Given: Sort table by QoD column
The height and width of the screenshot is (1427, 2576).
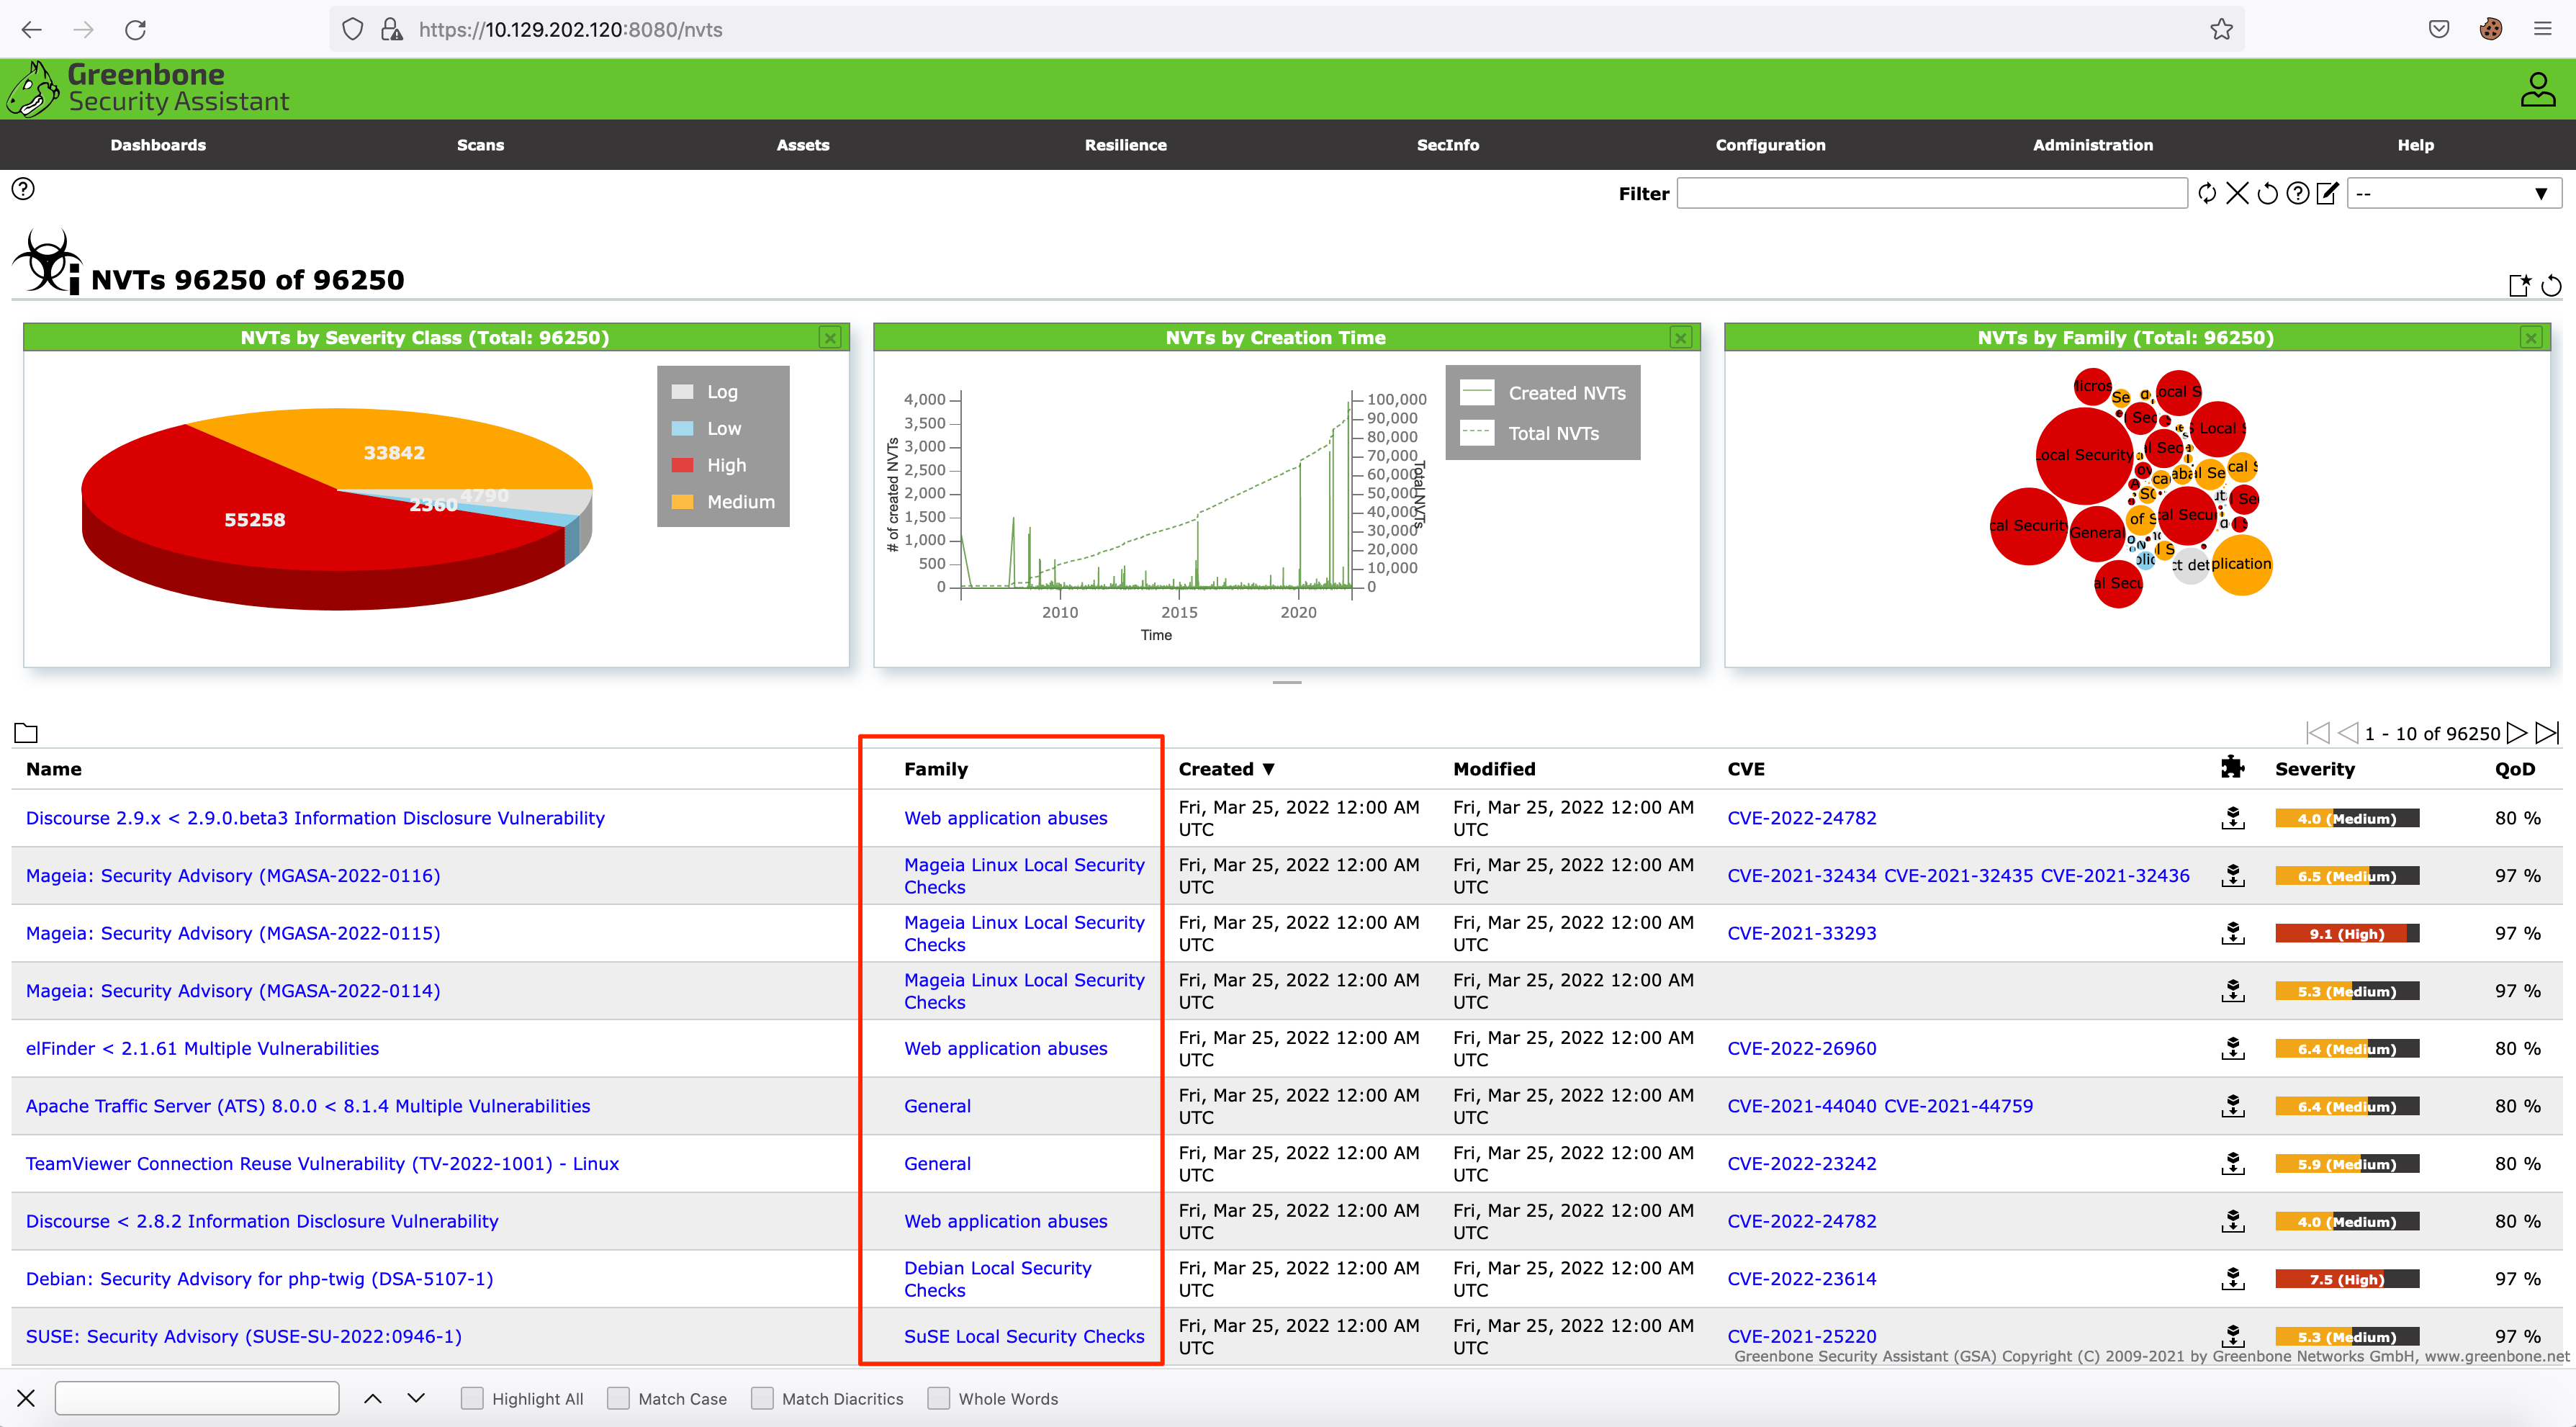Looking at the screenshot, I should 2515,768.
